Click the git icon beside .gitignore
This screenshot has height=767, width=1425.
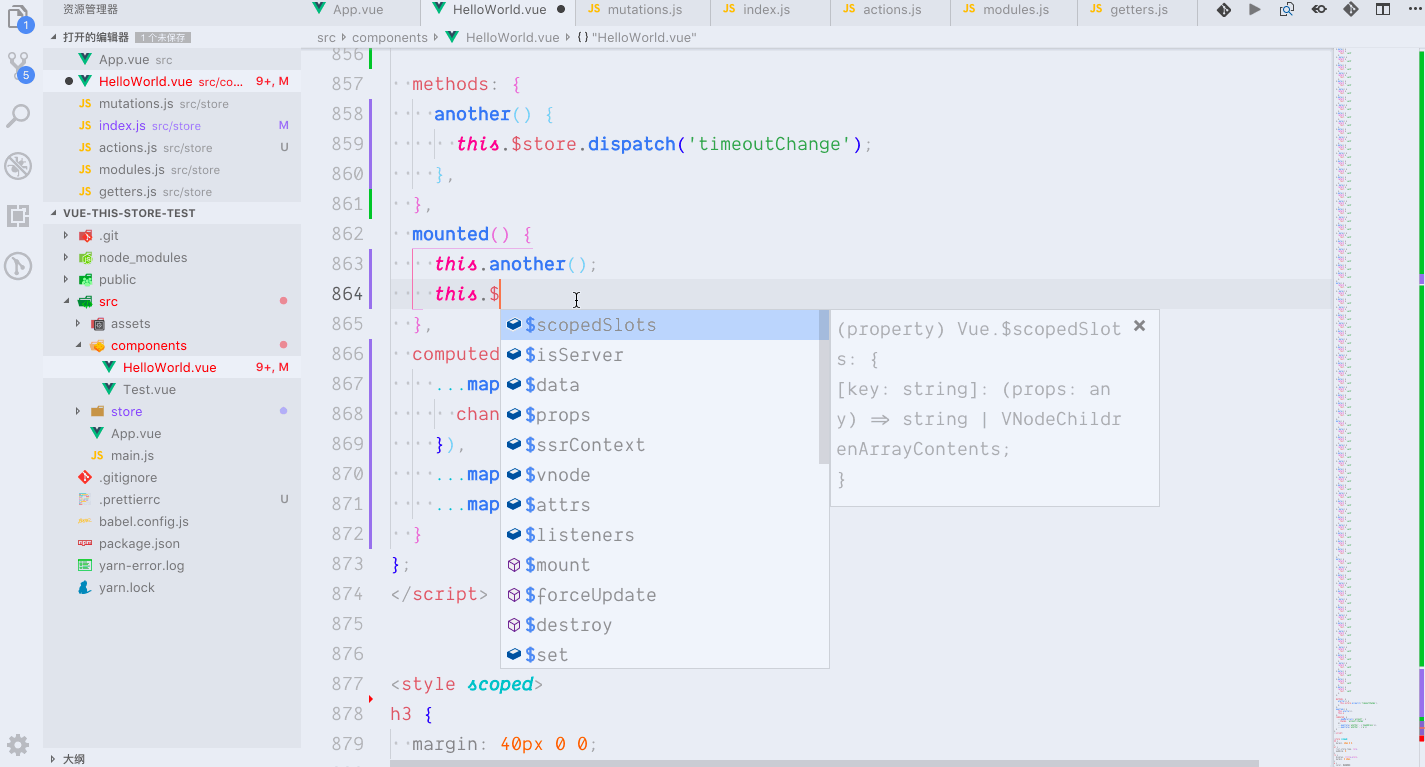pos(85,477)
